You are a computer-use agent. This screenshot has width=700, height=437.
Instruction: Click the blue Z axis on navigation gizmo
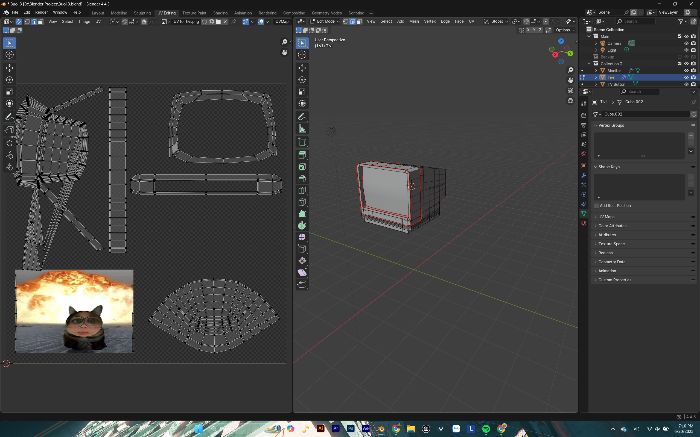pos(561,42)
